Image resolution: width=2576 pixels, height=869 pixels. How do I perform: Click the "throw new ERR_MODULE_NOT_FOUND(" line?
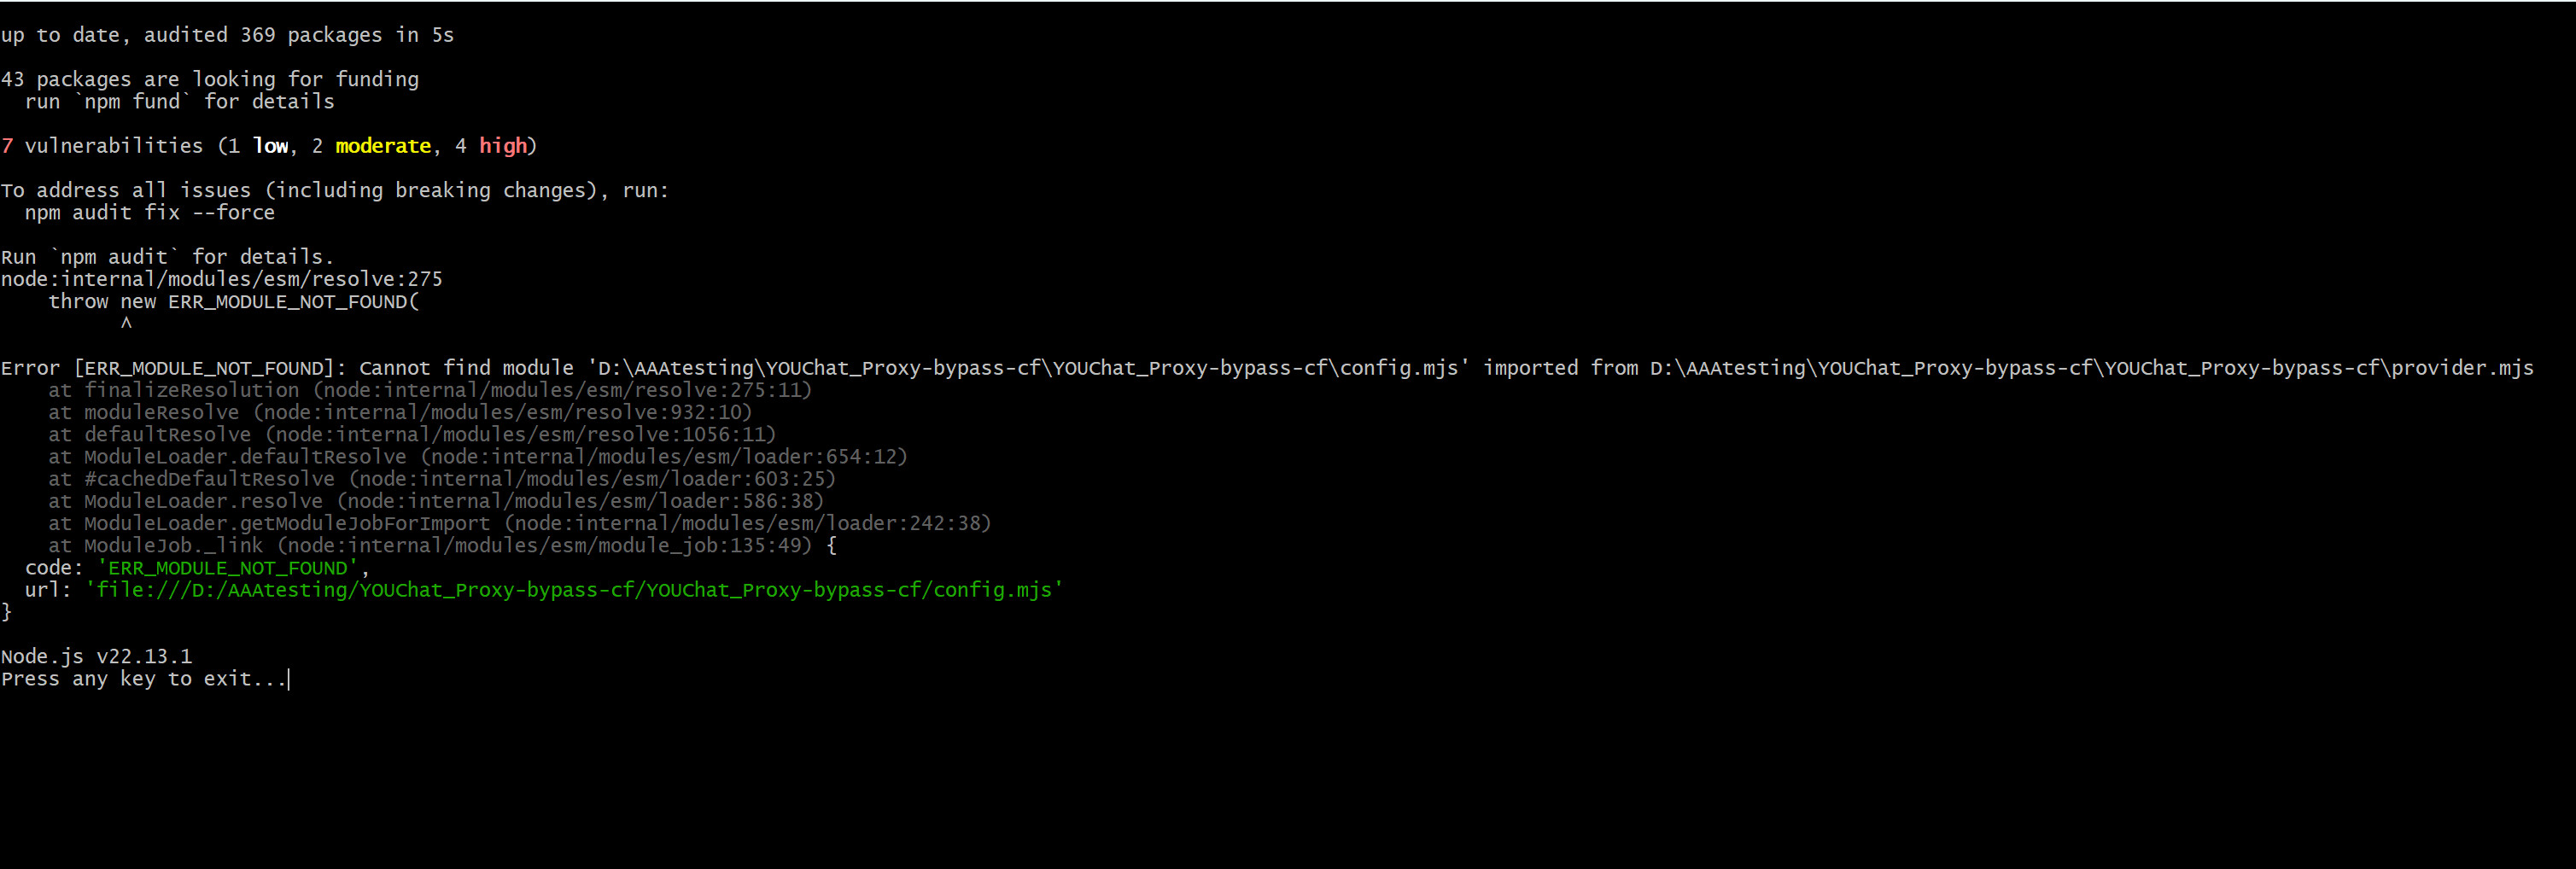[x=234, y=302]
